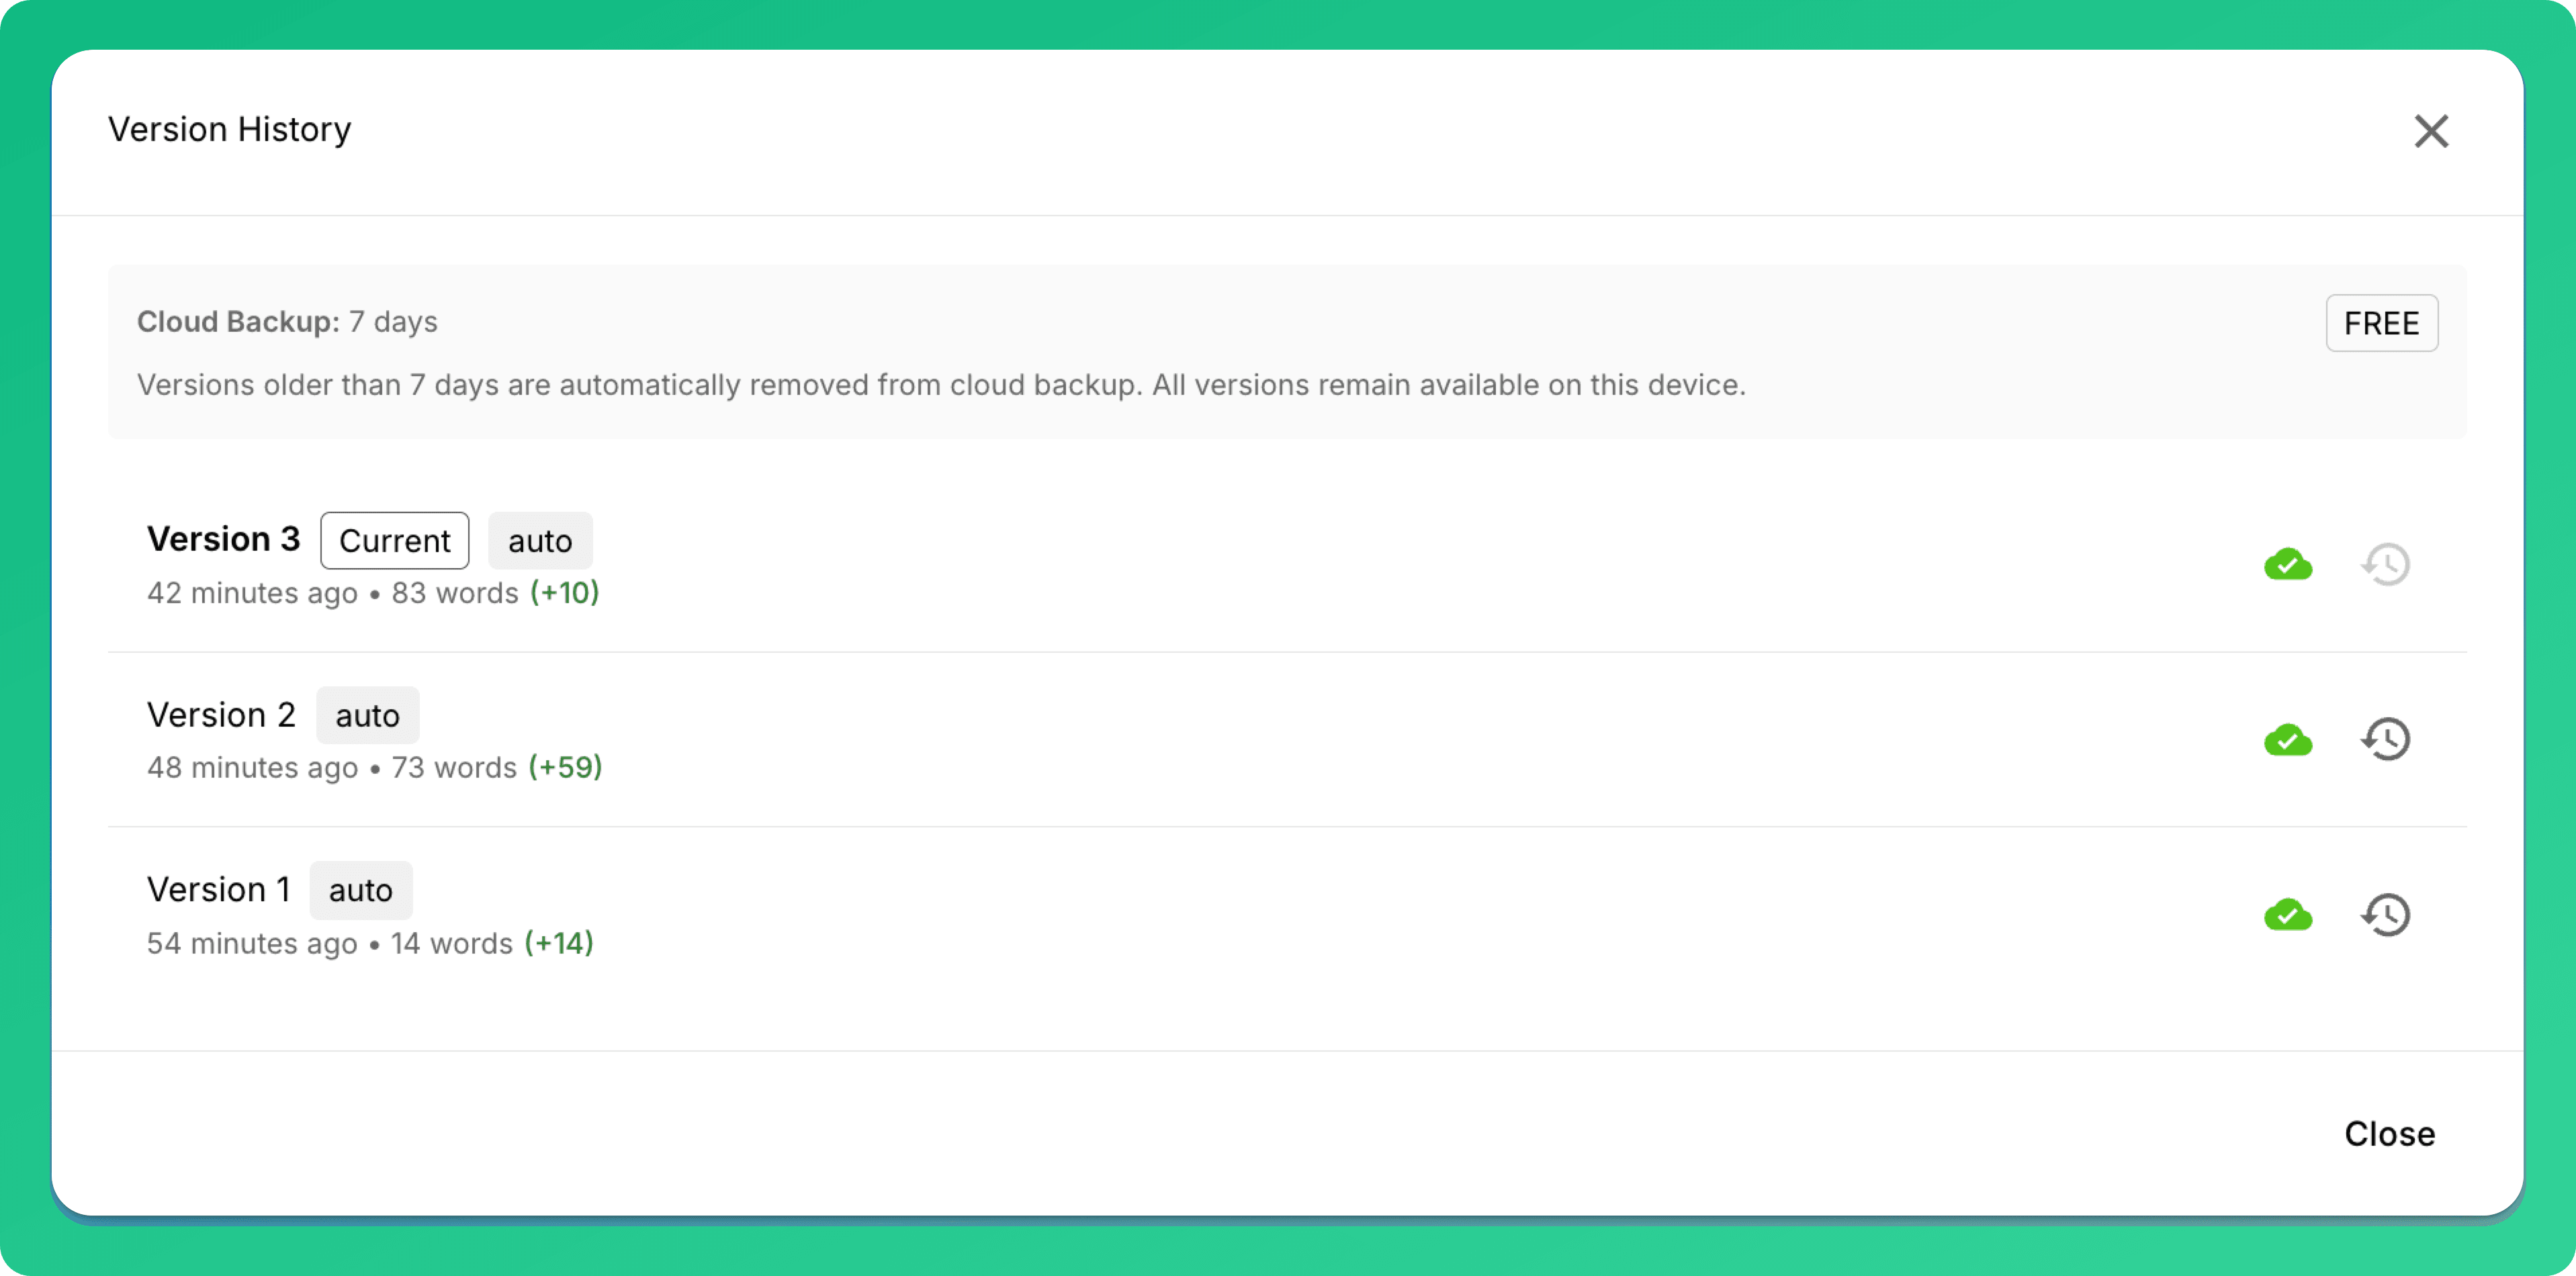Image resolution: width=2576 pixels, height=1276 pixels.
Task: Click the Close button at bottom
Action: [x=2389, y=1133]
